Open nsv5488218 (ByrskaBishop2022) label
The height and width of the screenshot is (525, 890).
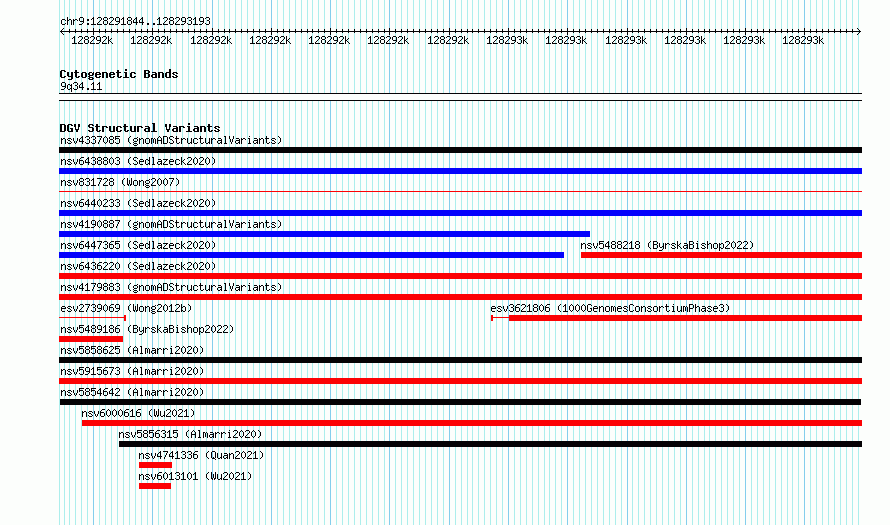tap(667, 245)
